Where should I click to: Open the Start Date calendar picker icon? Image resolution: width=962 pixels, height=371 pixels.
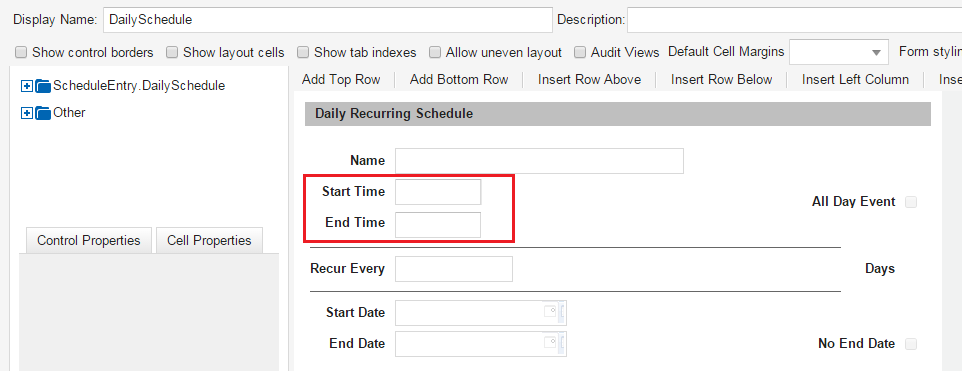pos(550,312)
